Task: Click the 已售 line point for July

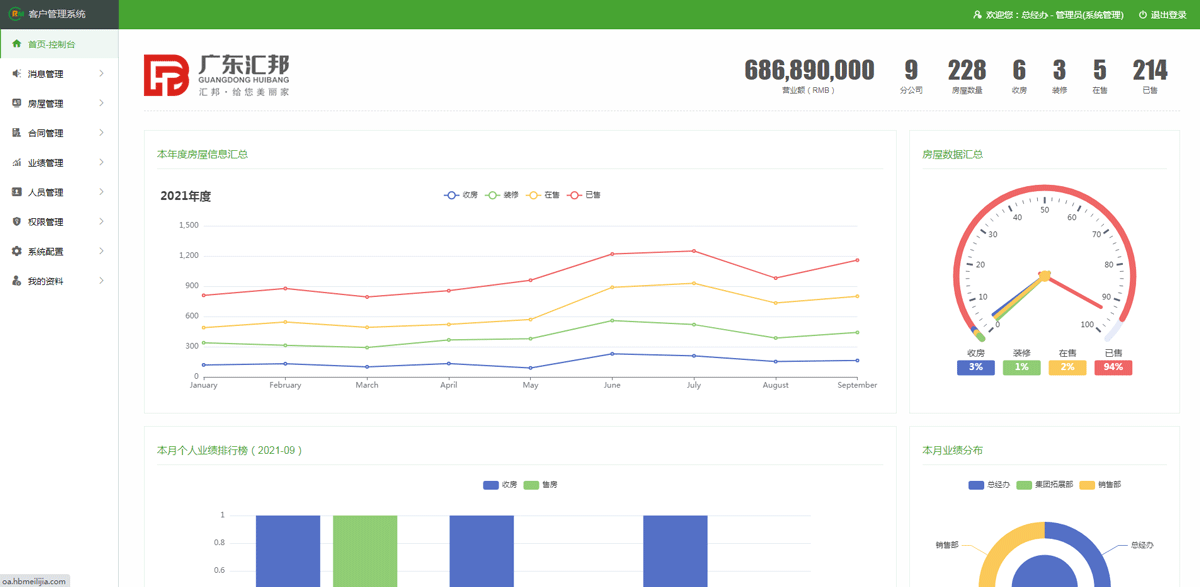Action: pos(694,251)
